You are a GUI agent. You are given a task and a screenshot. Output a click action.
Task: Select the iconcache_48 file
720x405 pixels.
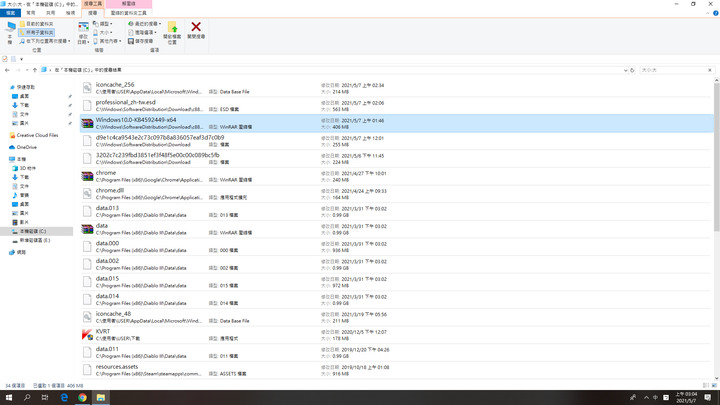pos(397,317)
